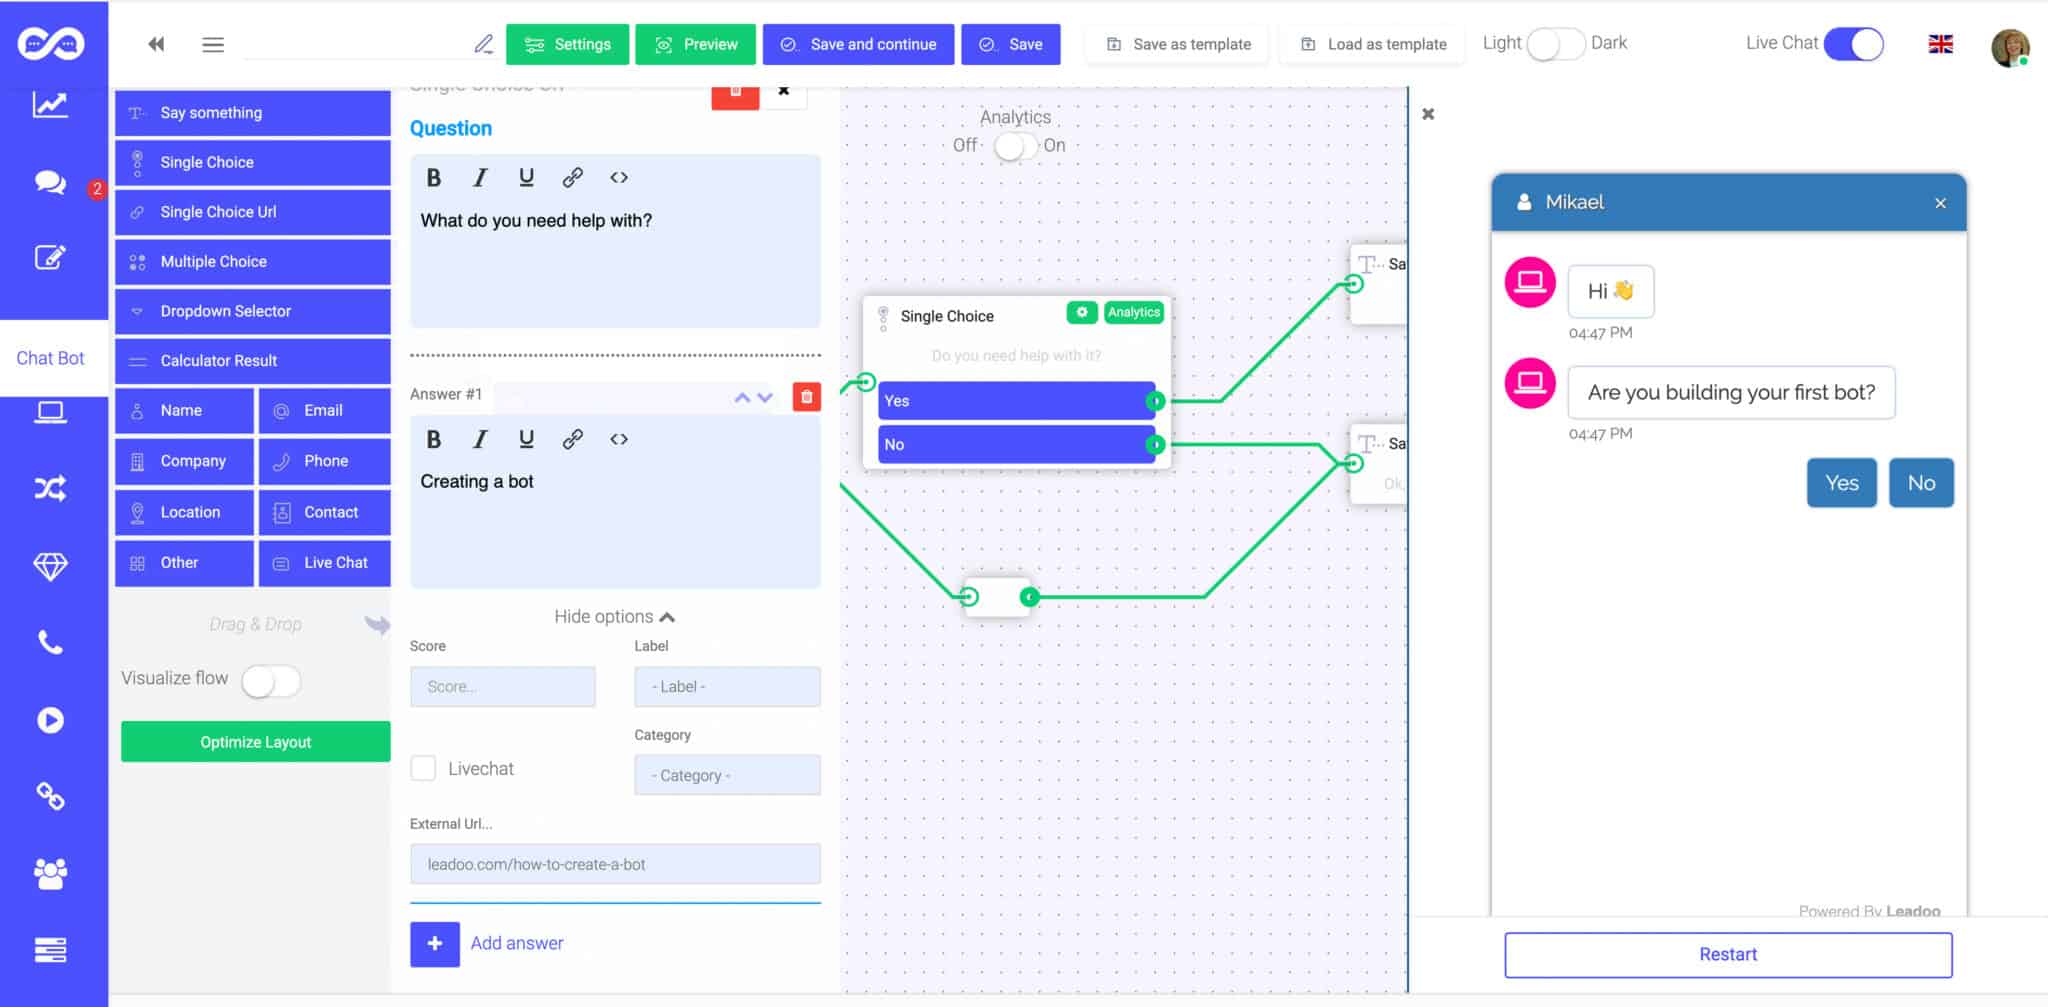Viewport: 2048px width, 1007px height.
Task: Open the hamburger menu at the top
Action: (x=212, y=44)
